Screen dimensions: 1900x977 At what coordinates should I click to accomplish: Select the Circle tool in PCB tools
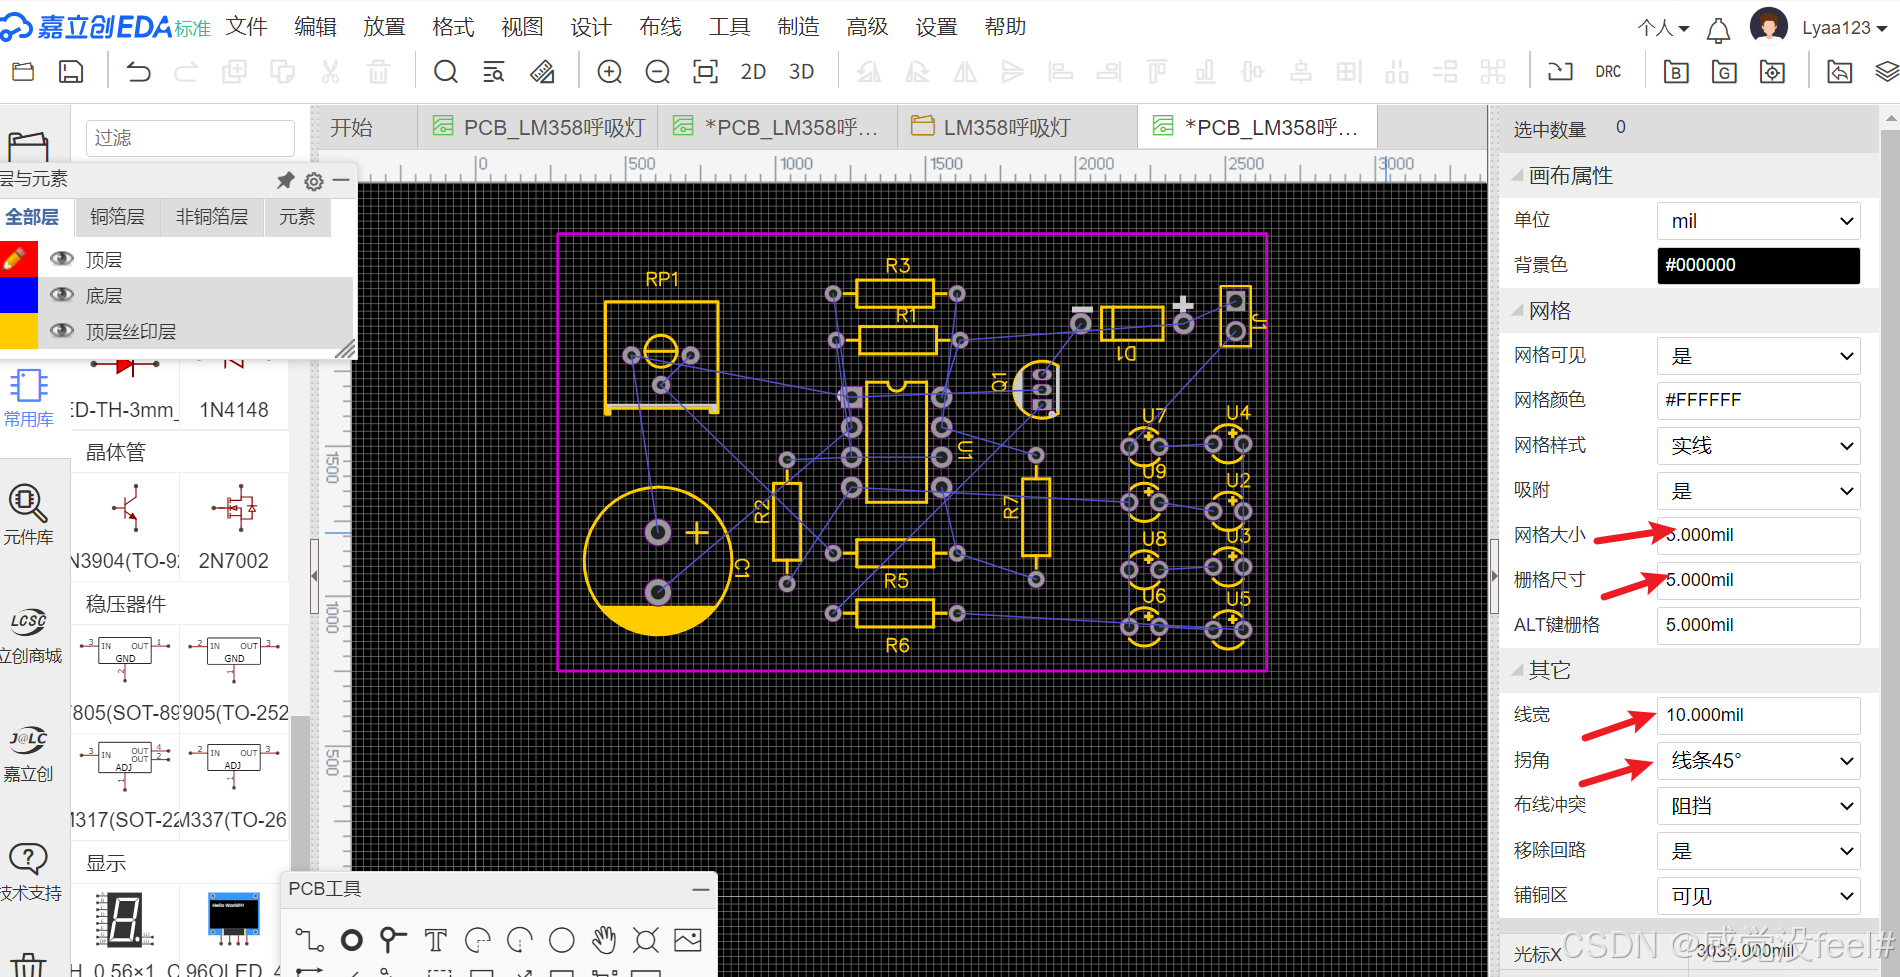[562, 940]
